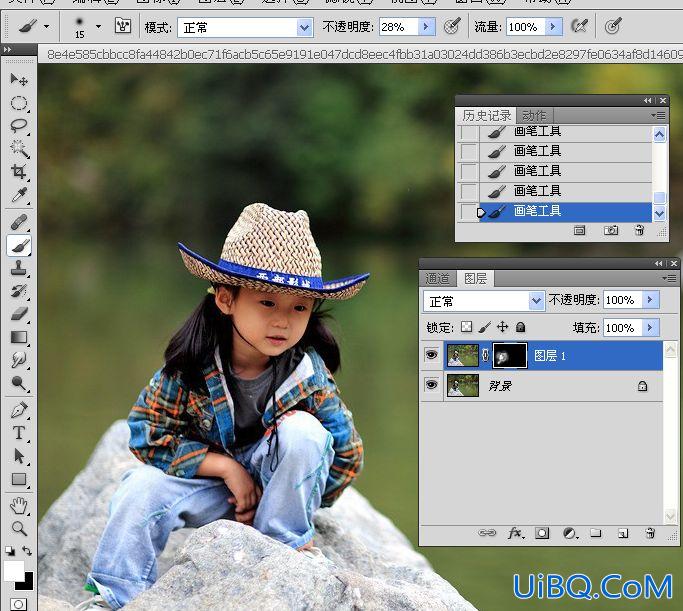Switch to the 动作 tab

[534, 115]
